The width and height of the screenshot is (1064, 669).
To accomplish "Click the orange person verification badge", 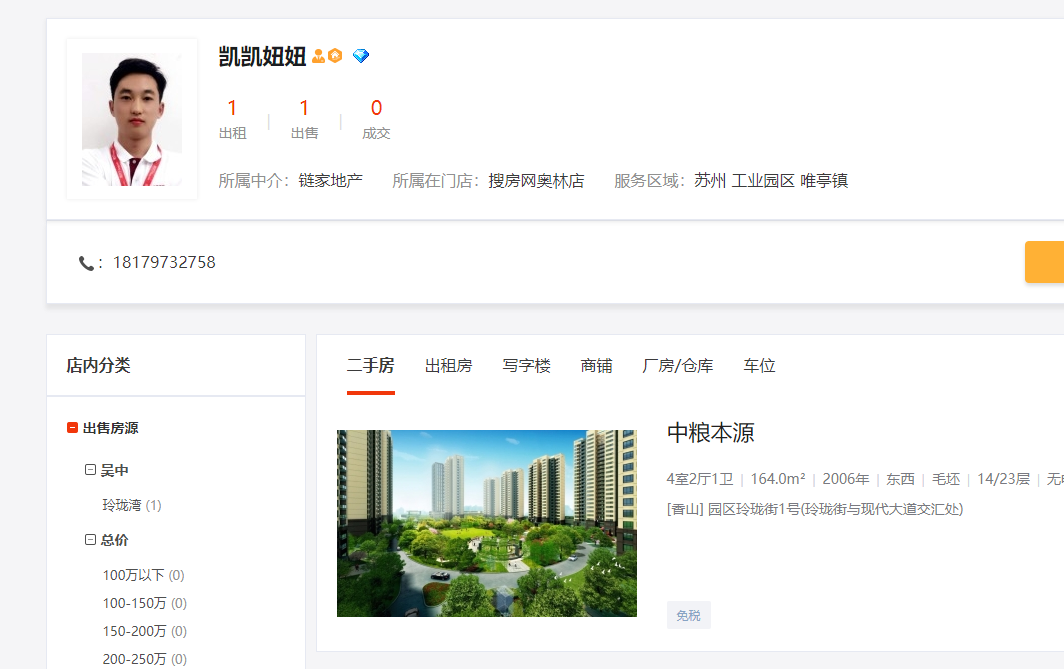I will 318,57.
